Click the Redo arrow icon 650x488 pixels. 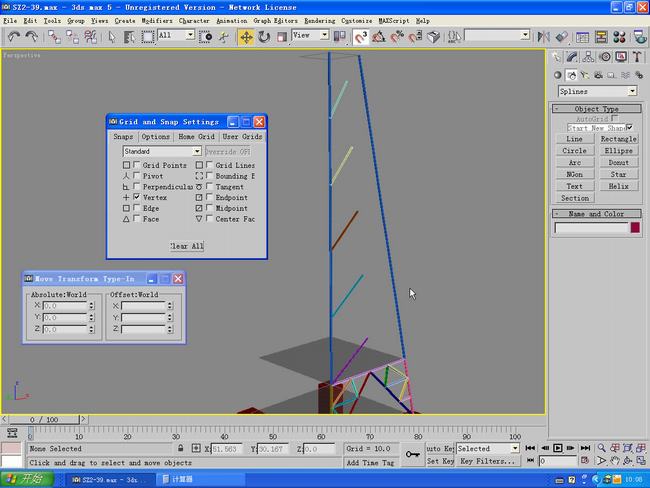tap(32, 37)
